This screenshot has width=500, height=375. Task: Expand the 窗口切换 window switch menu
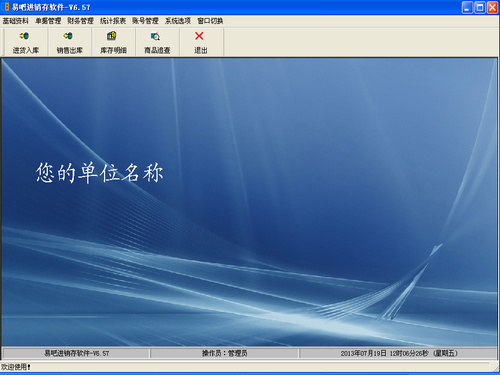point(210,21)
